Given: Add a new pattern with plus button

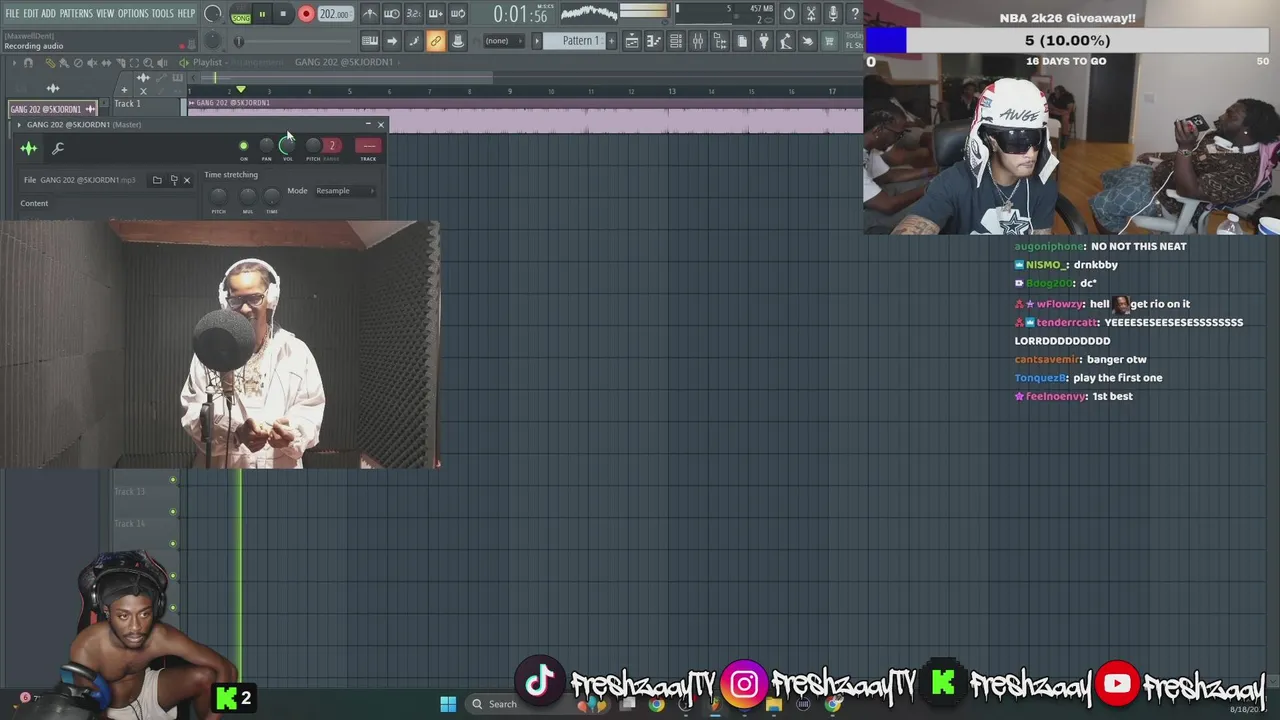Looking at the screenshot, I should tap(611, 41).
